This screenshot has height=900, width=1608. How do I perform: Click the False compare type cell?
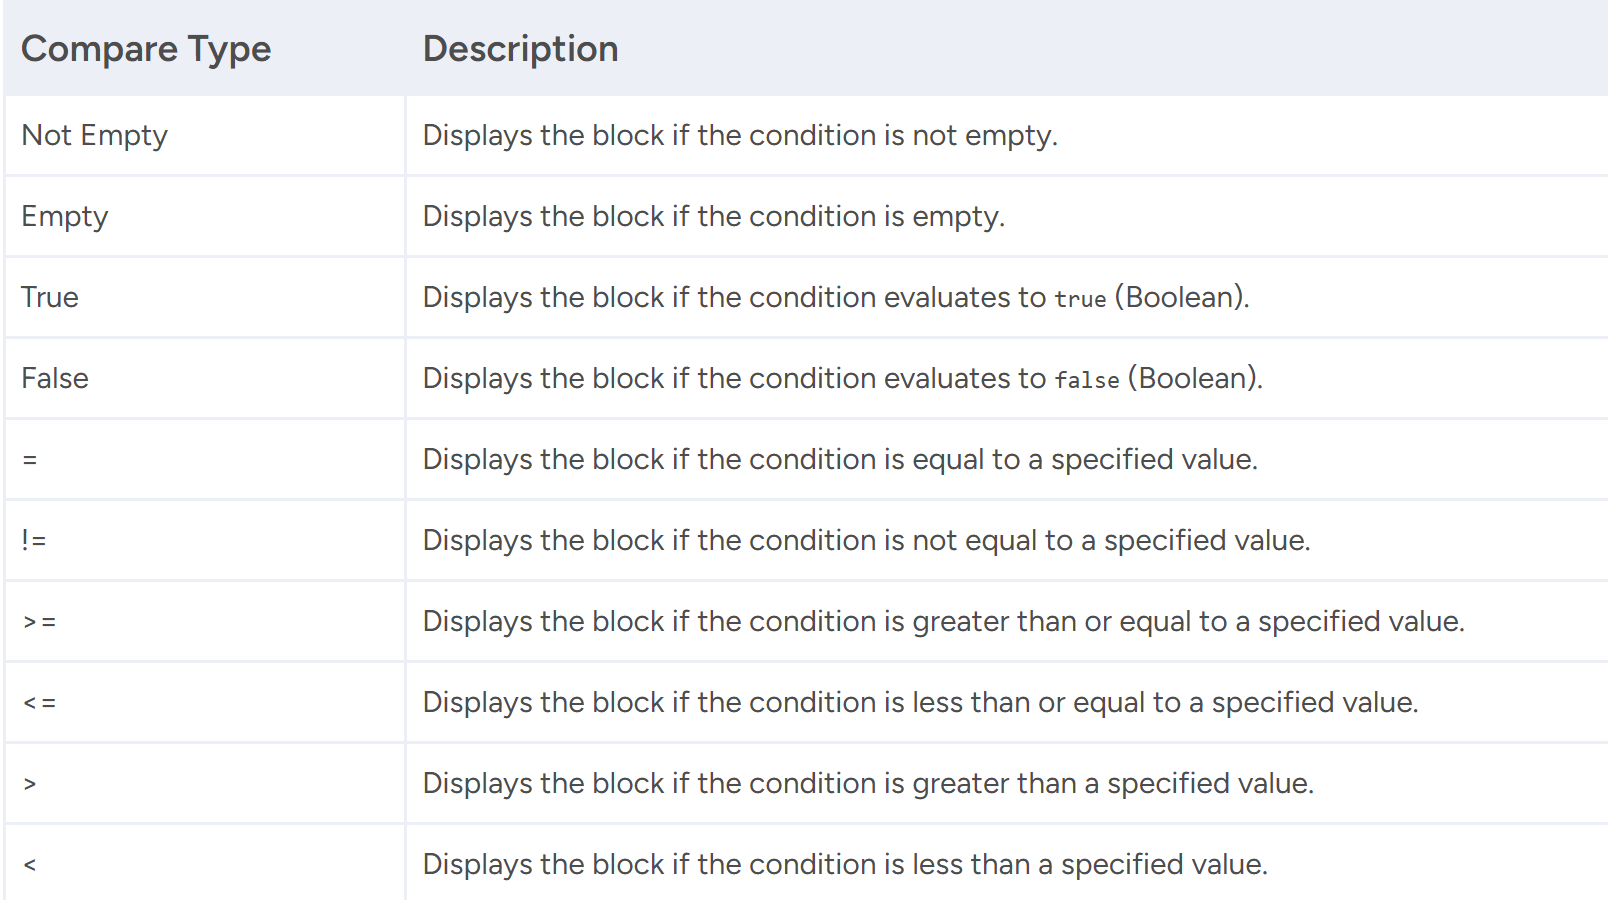point(55,378)
